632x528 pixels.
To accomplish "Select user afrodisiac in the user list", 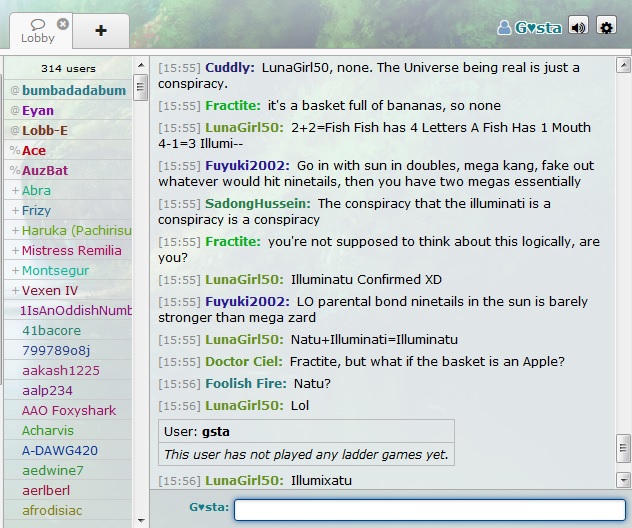I will (x=68, y=510).
